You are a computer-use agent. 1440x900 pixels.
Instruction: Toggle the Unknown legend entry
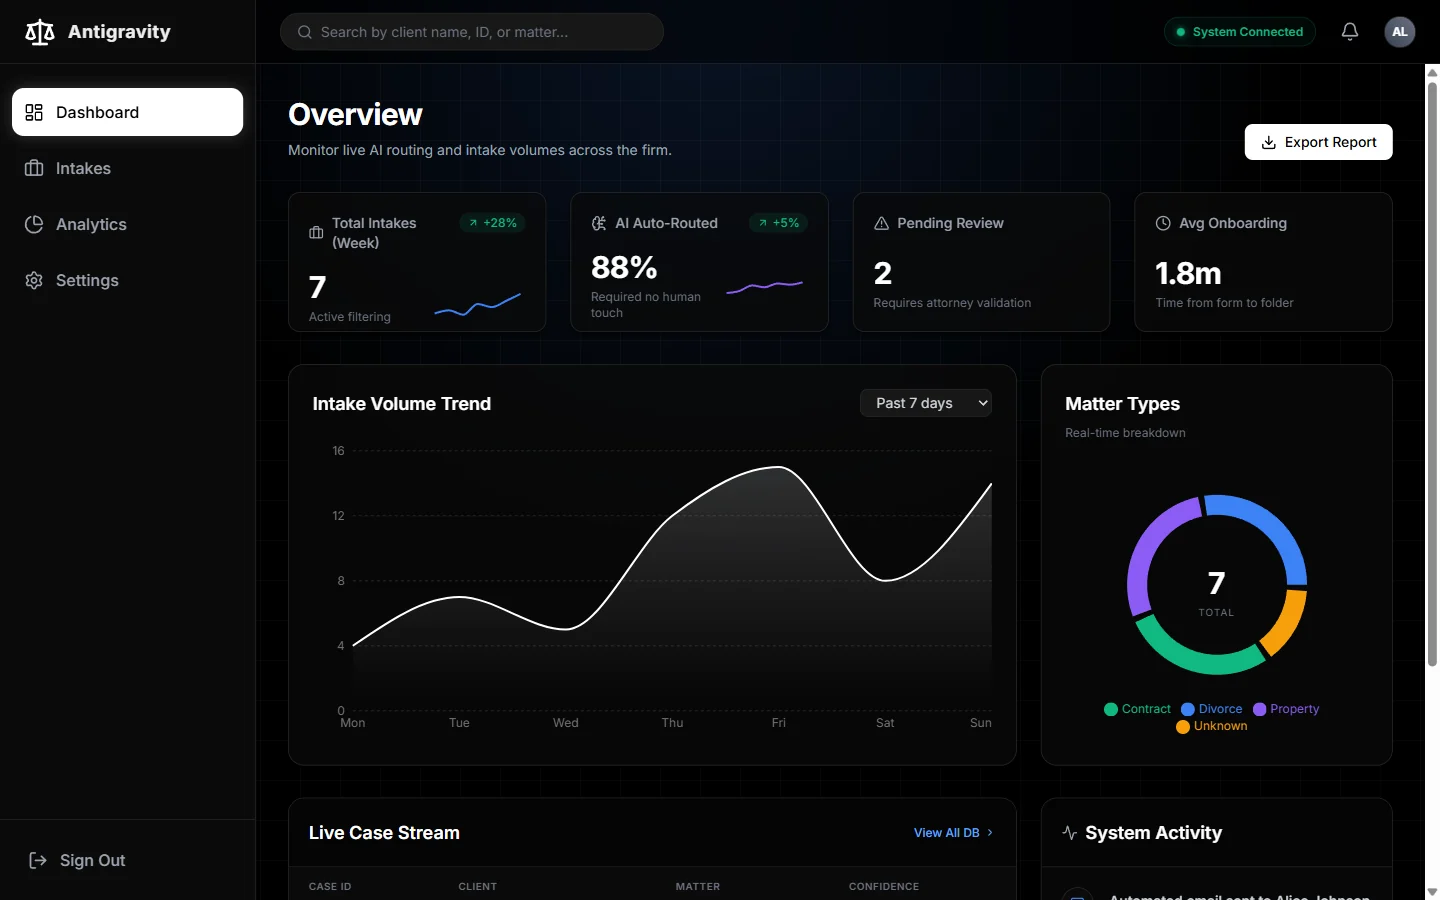pos(1212,726)
